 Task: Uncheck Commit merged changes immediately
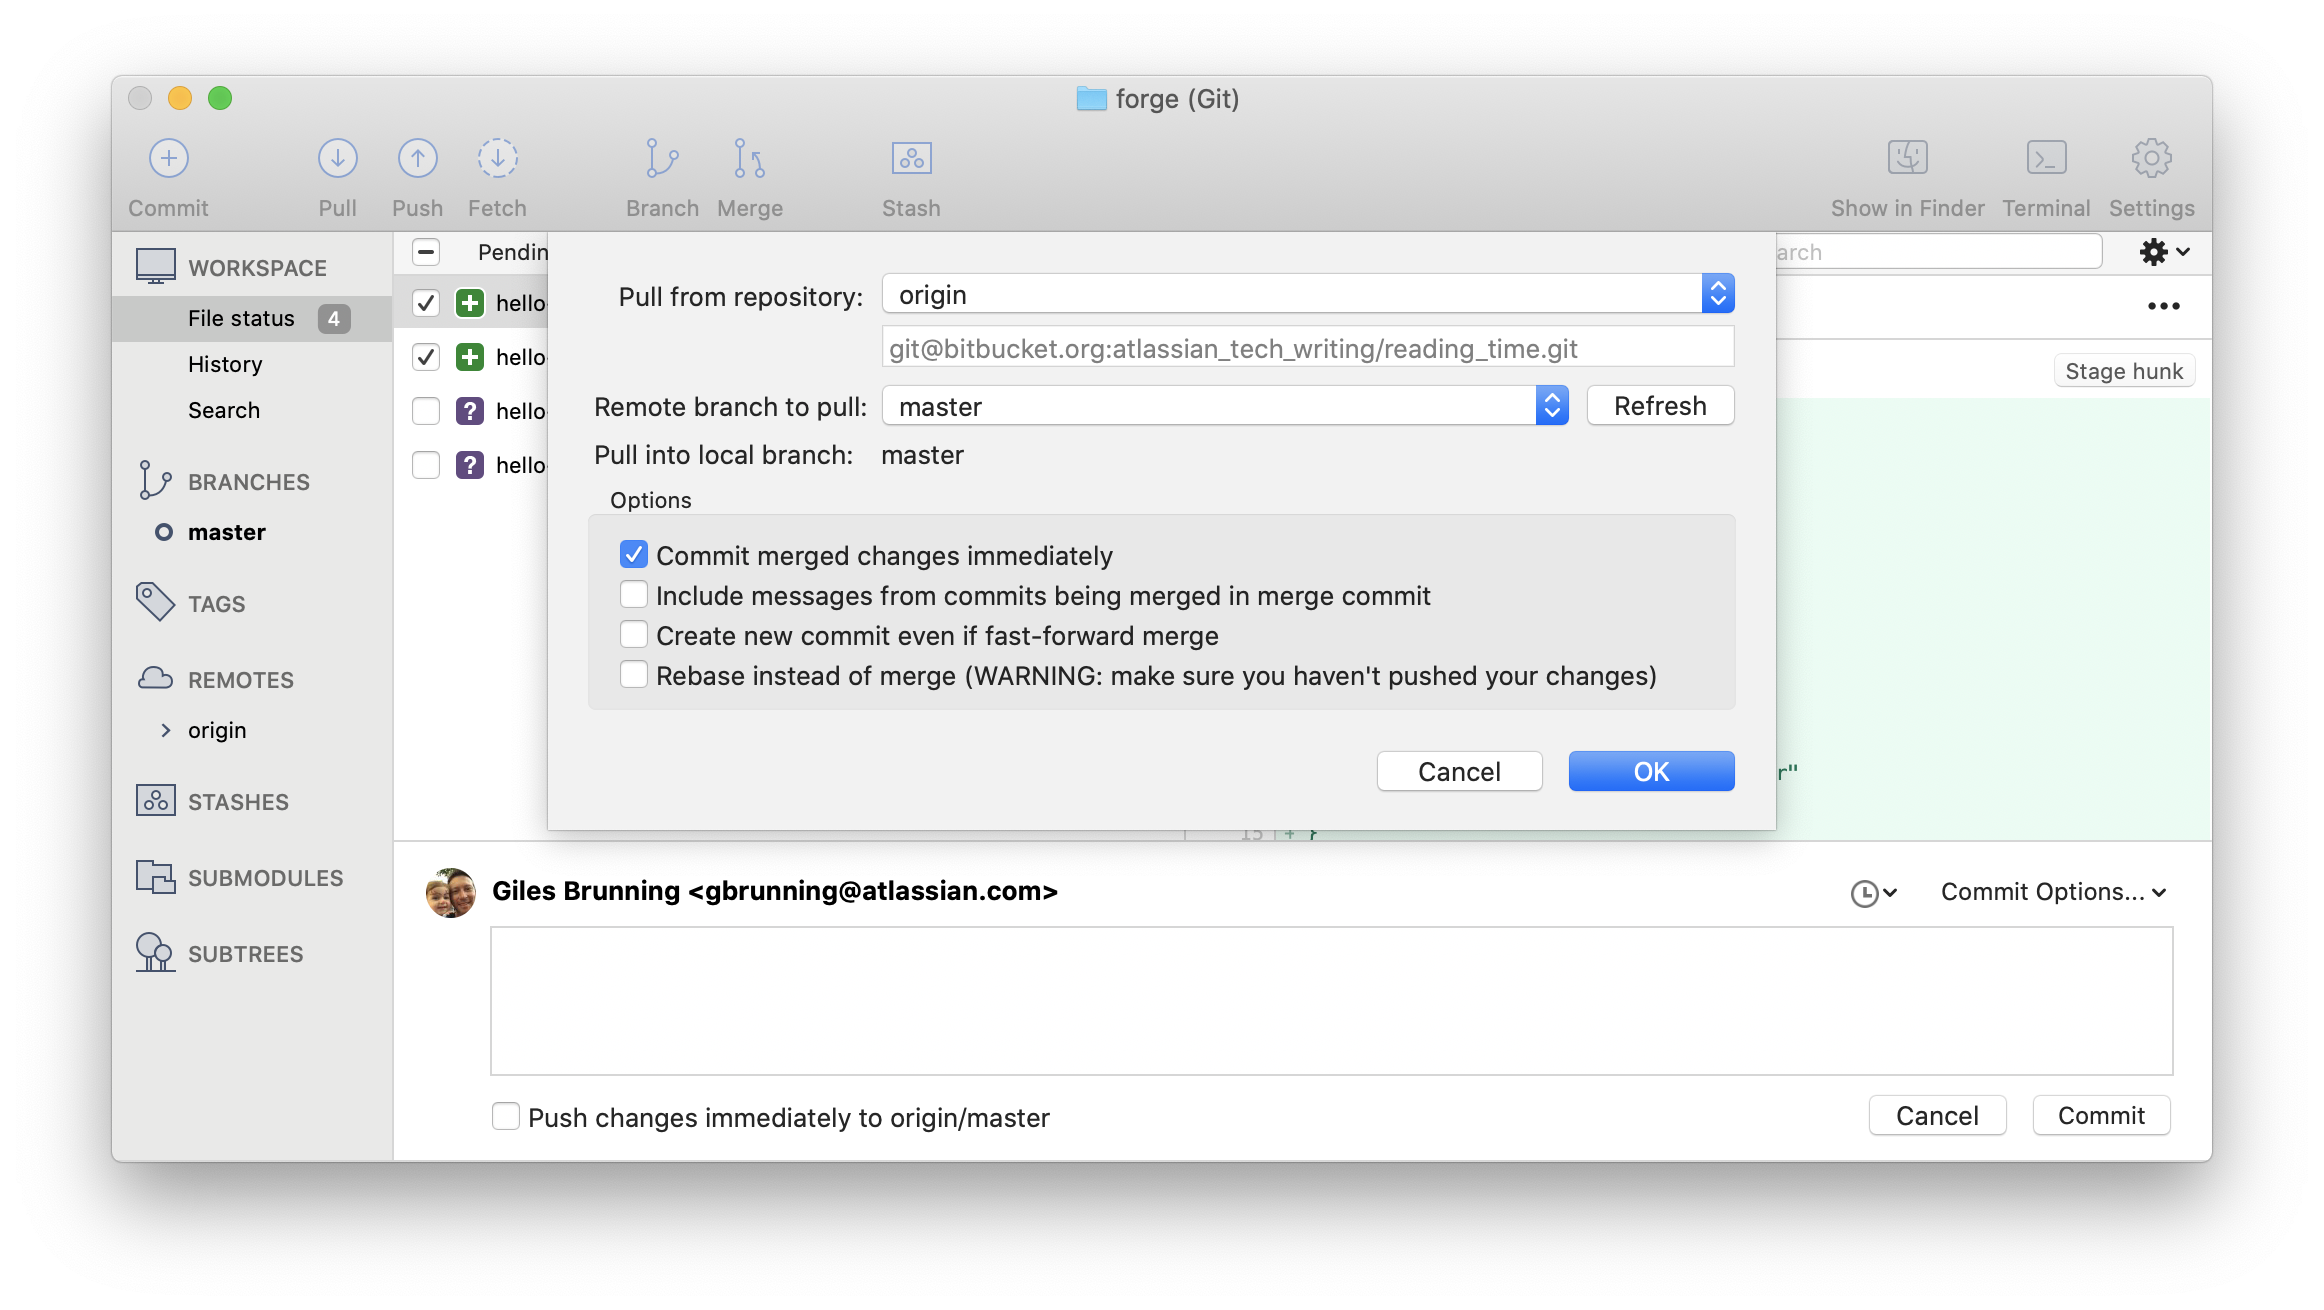(634, 555)
